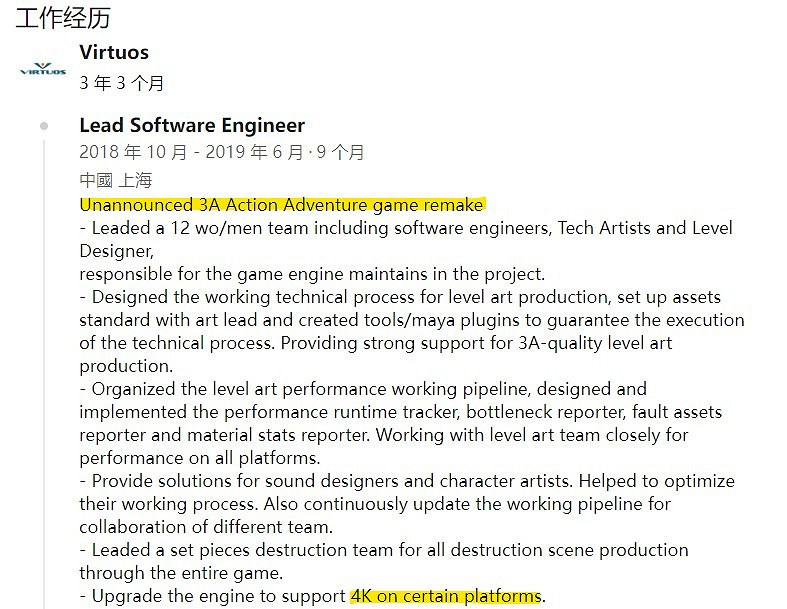The image size is (787, 609).
Task: Click the vertical timeline line under the bullet
Action: 43,400
